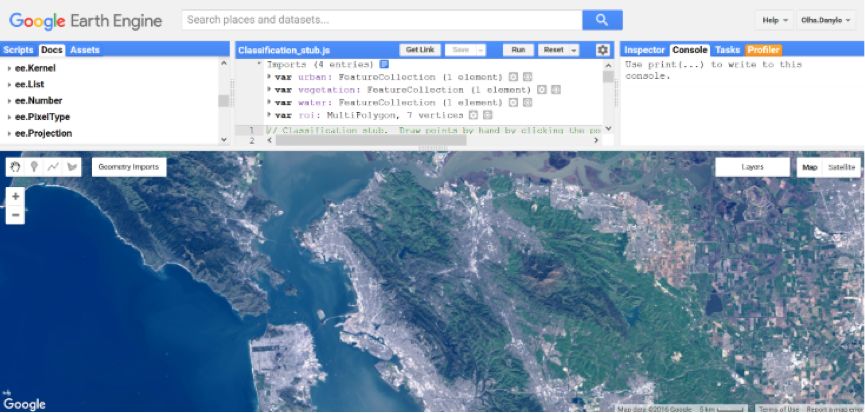Open the Save button dropdown arrow

[x=480, y=50]
